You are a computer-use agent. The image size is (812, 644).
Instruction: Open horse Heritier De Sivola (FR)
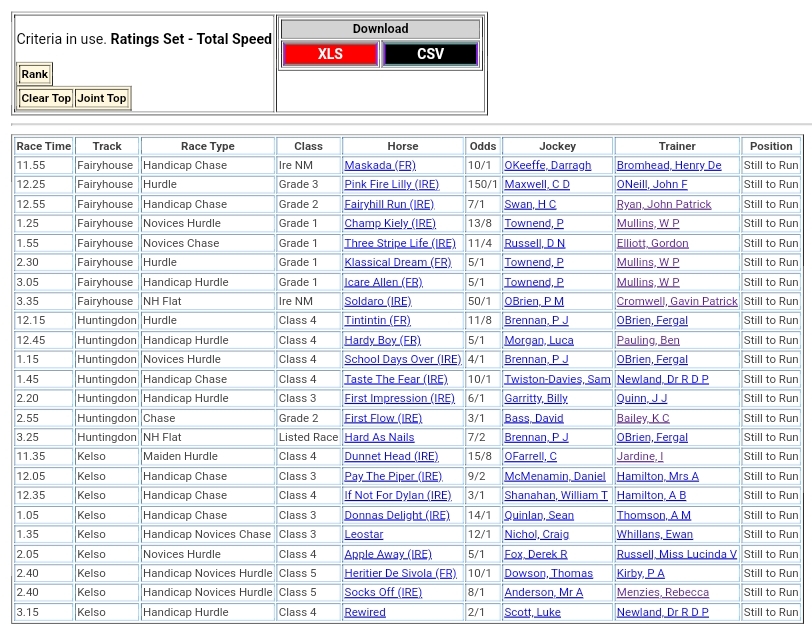(x=400, y=573)
